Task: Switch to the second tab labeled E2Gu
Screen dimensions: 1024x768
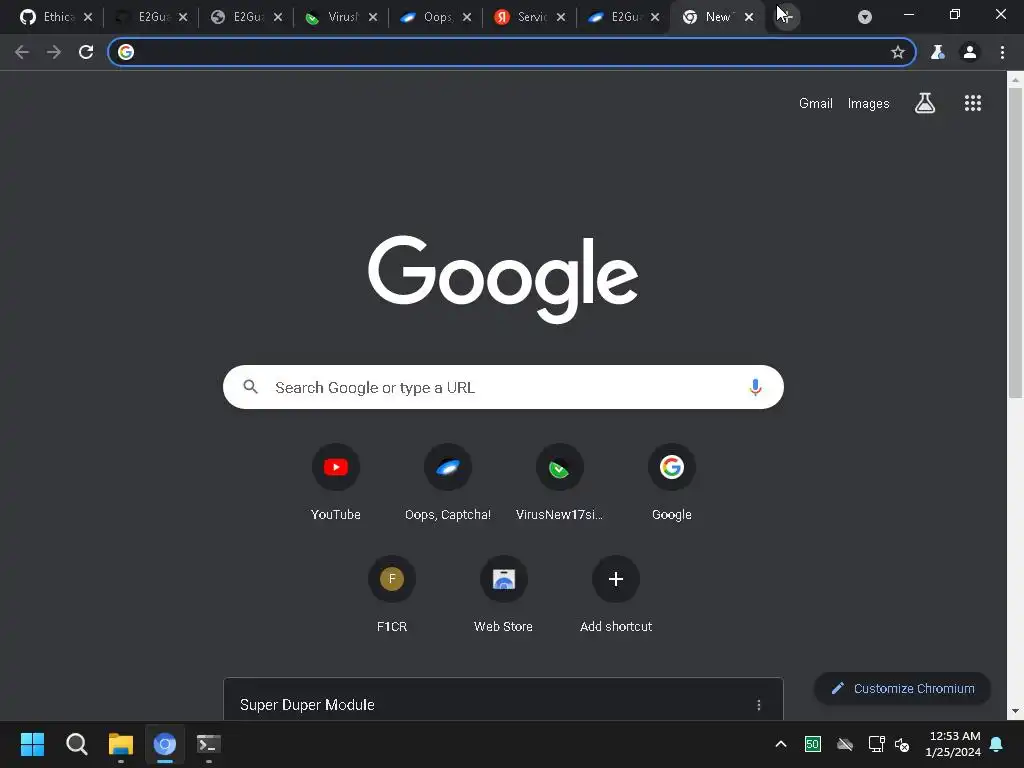Action: click(x=152, y=17)
